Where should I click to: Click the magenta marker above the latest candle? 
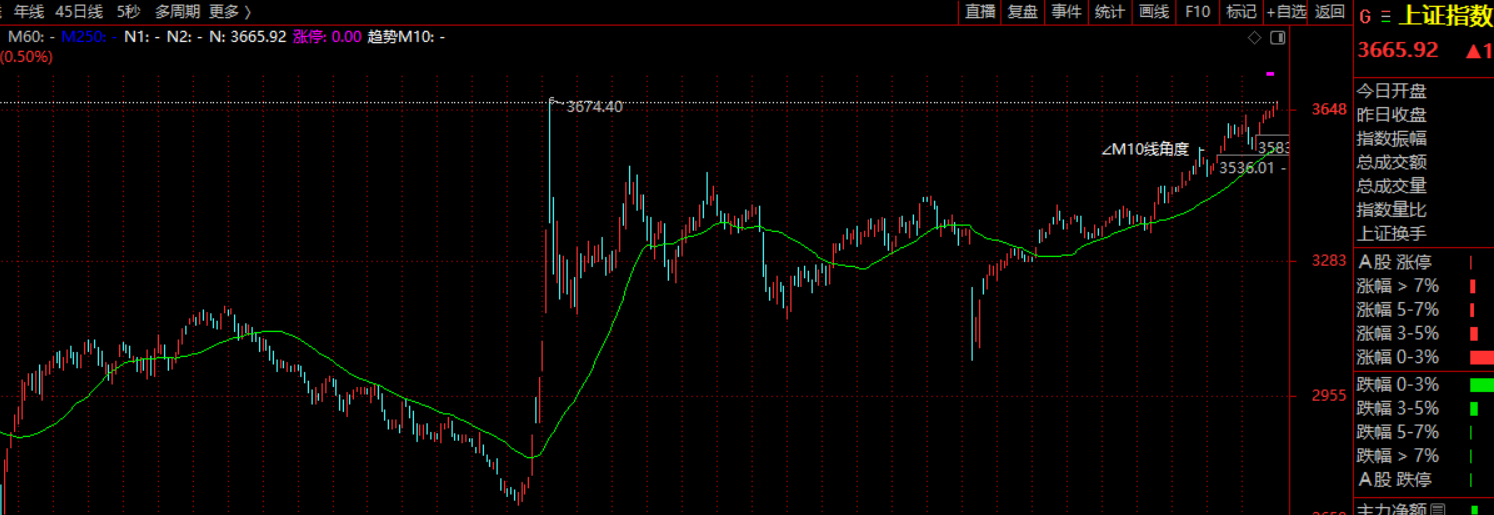coord(1270,73)
